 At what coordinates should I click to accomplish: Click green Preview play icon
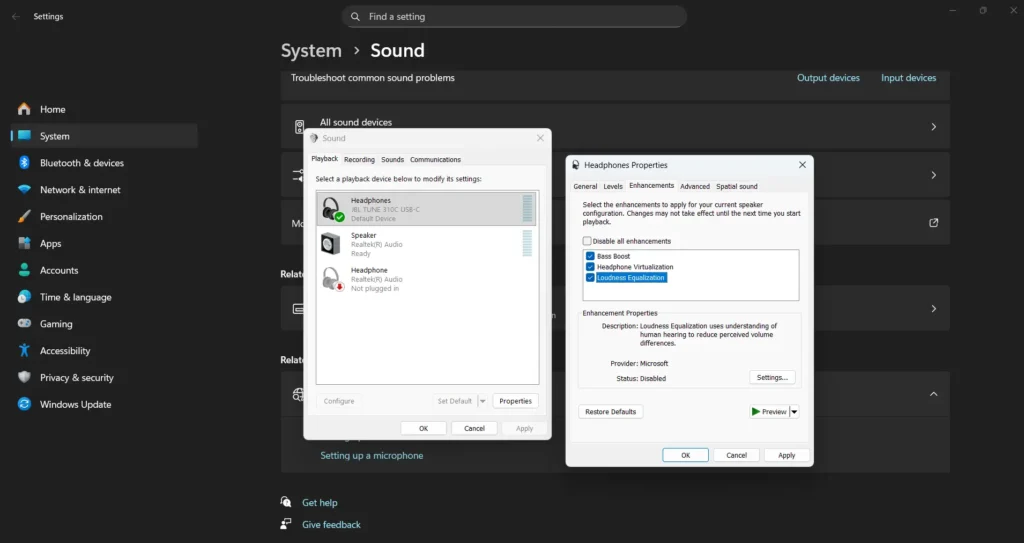(x=756, y=412)
